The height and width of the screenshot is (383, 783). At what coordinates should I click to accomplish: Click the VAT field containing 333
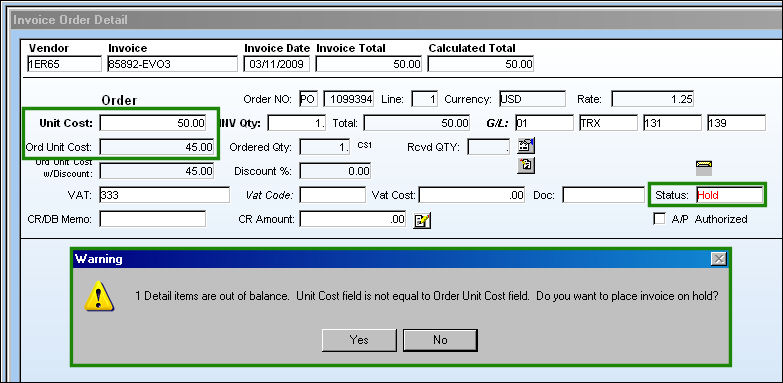pyautogui.click(x=165, y=195)
